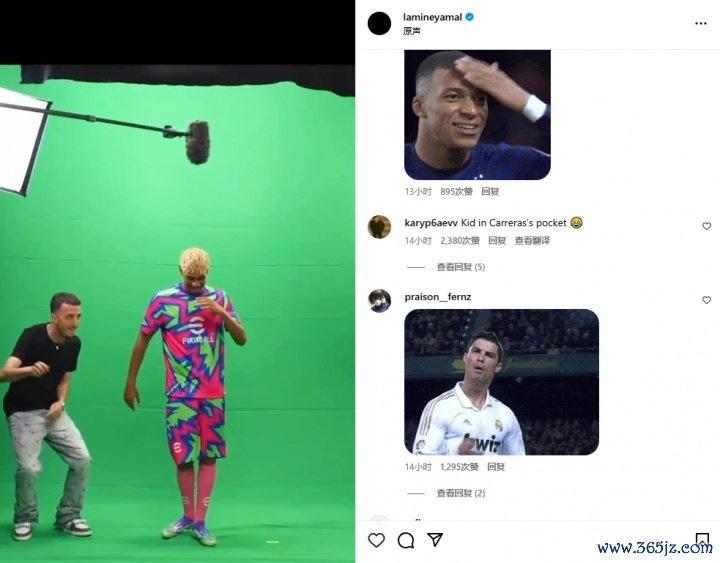Expand 查看回复 (2) replies
The height and width of the screenshot is (563, 720).
[461, 493]
